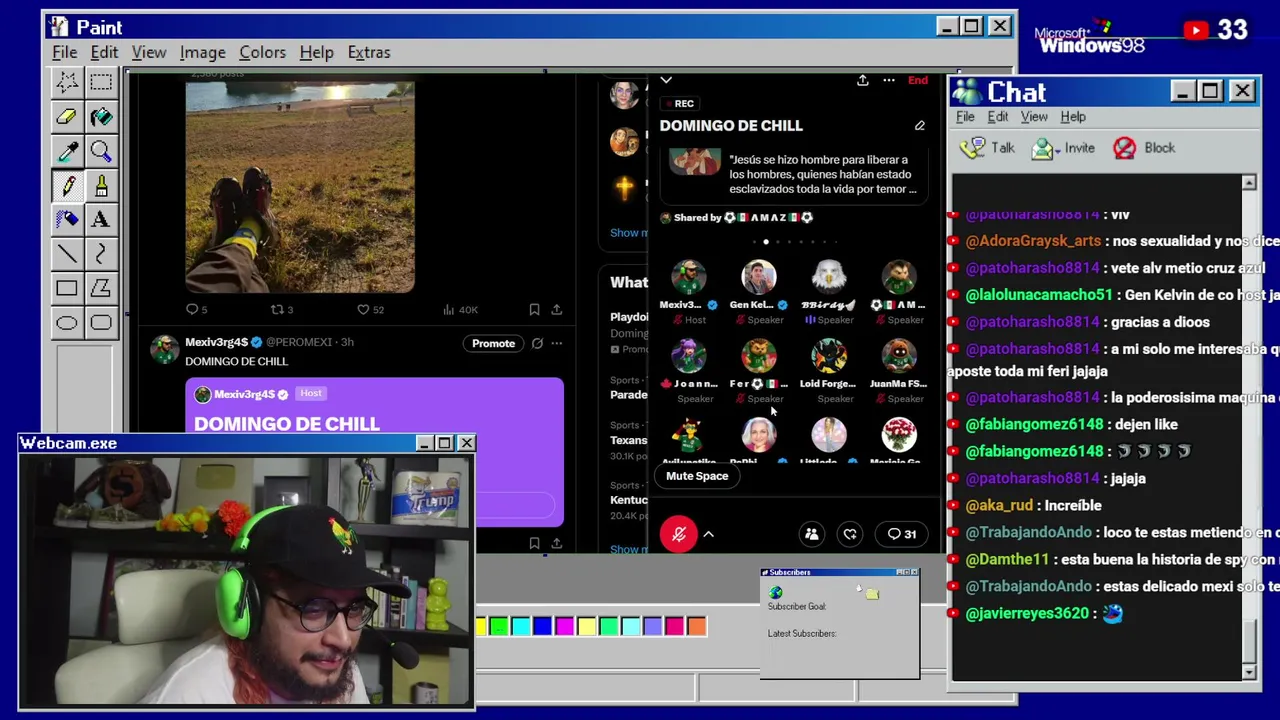1280x720 pixels.
Task: Select the Airbrush tool in Paint
Action: click(x=67, y=219)
